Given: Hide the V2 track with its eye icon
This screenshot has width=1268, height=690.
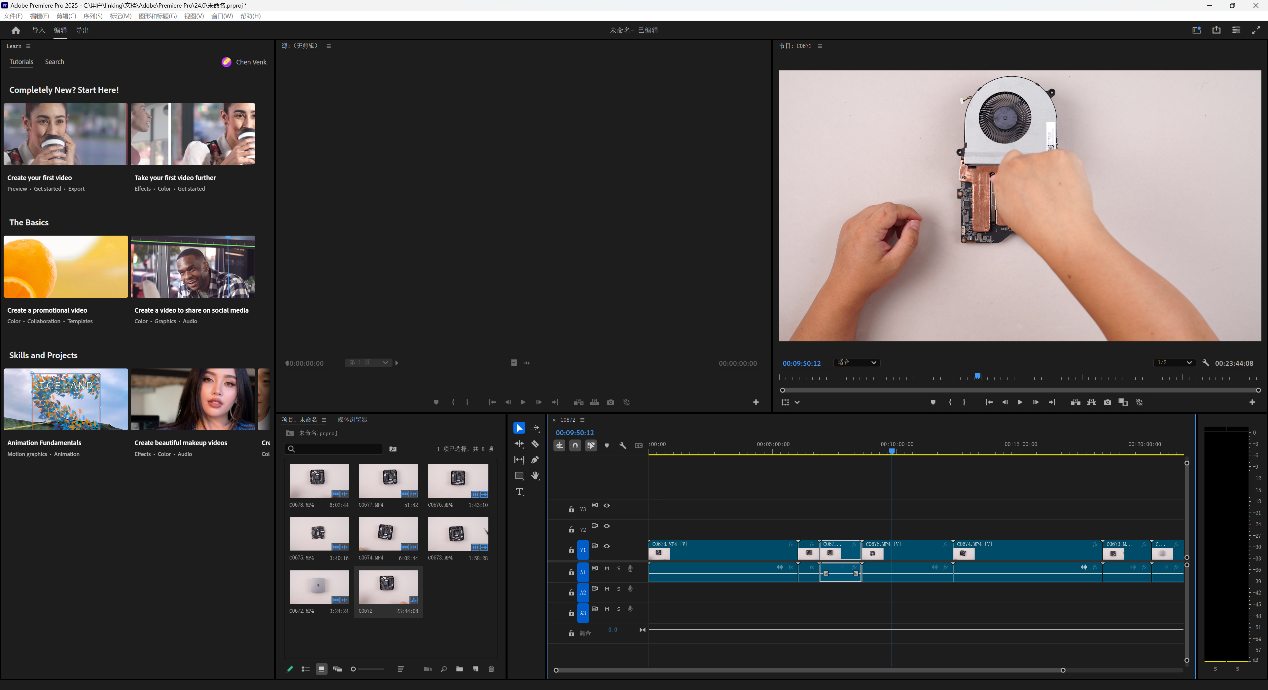Looking at the screenshot, I should point(606,526).
